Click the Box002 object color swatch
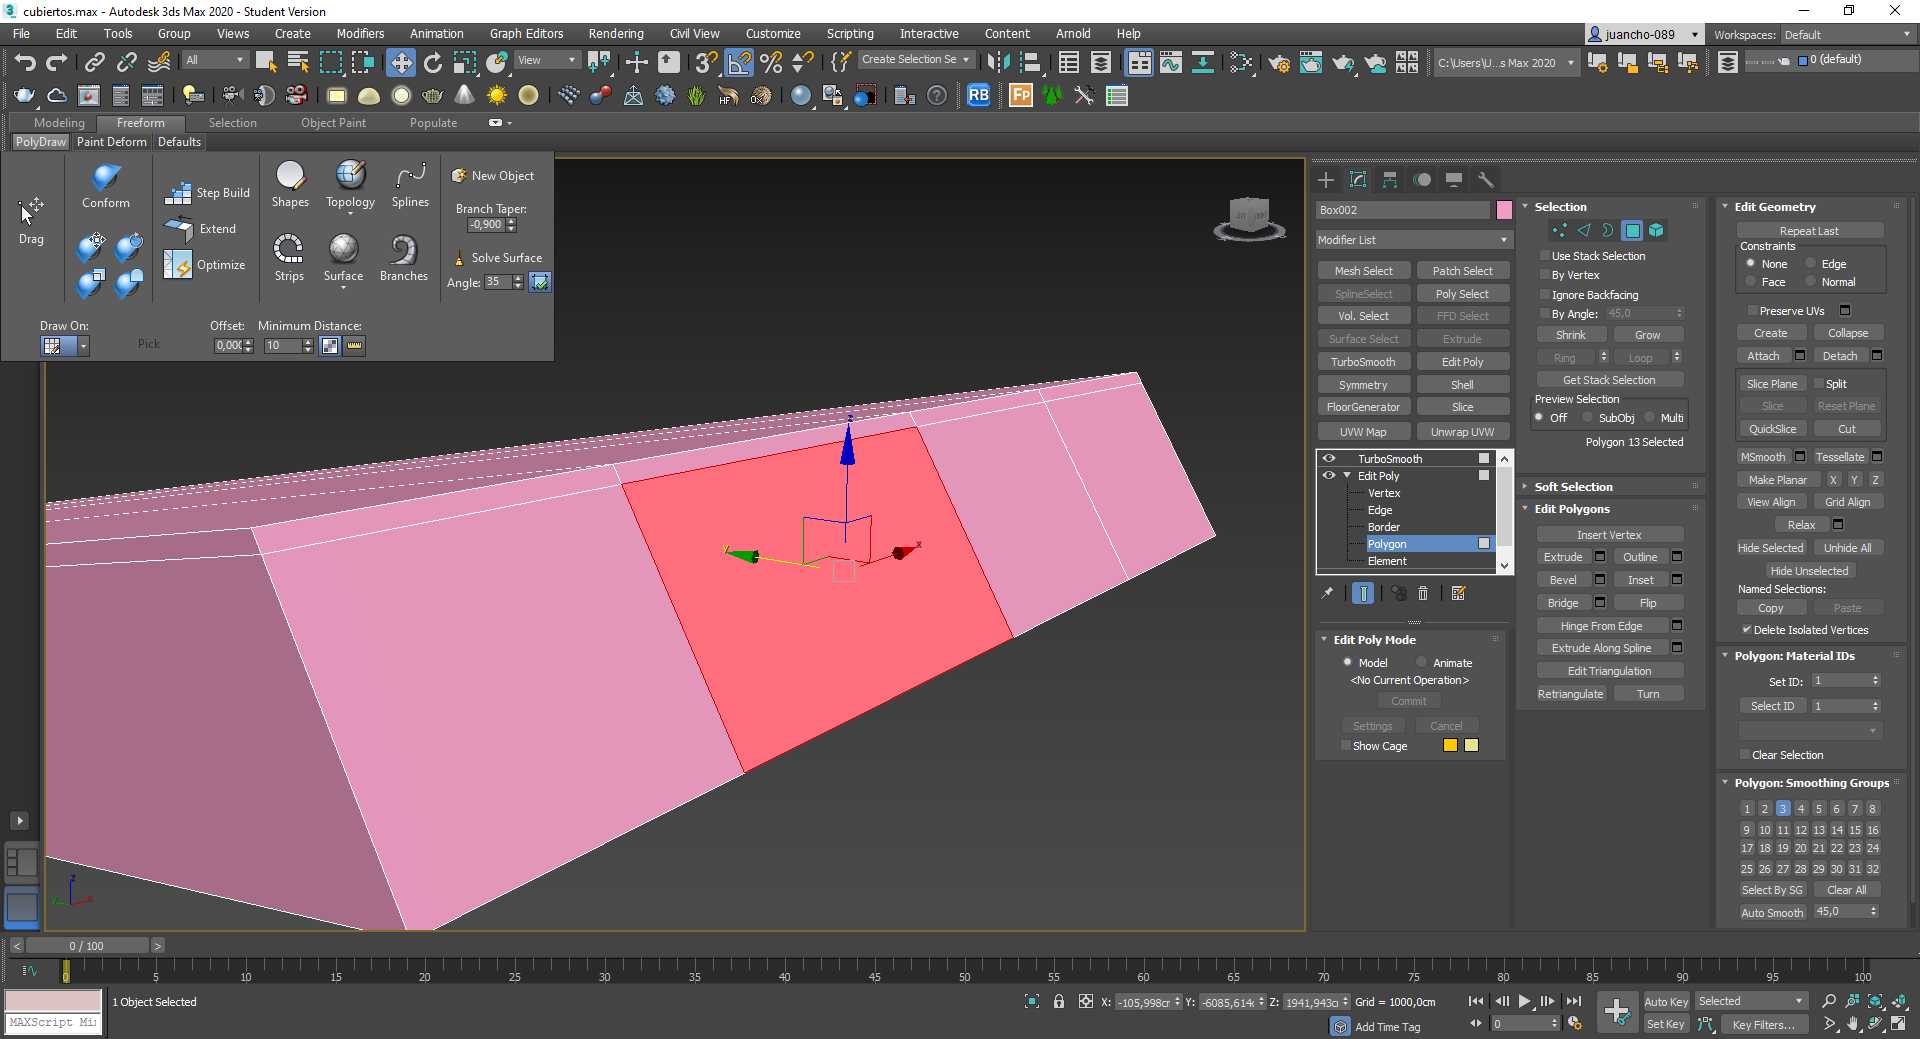Viewport: 1920px width, 1039px height. point(1504,210)
